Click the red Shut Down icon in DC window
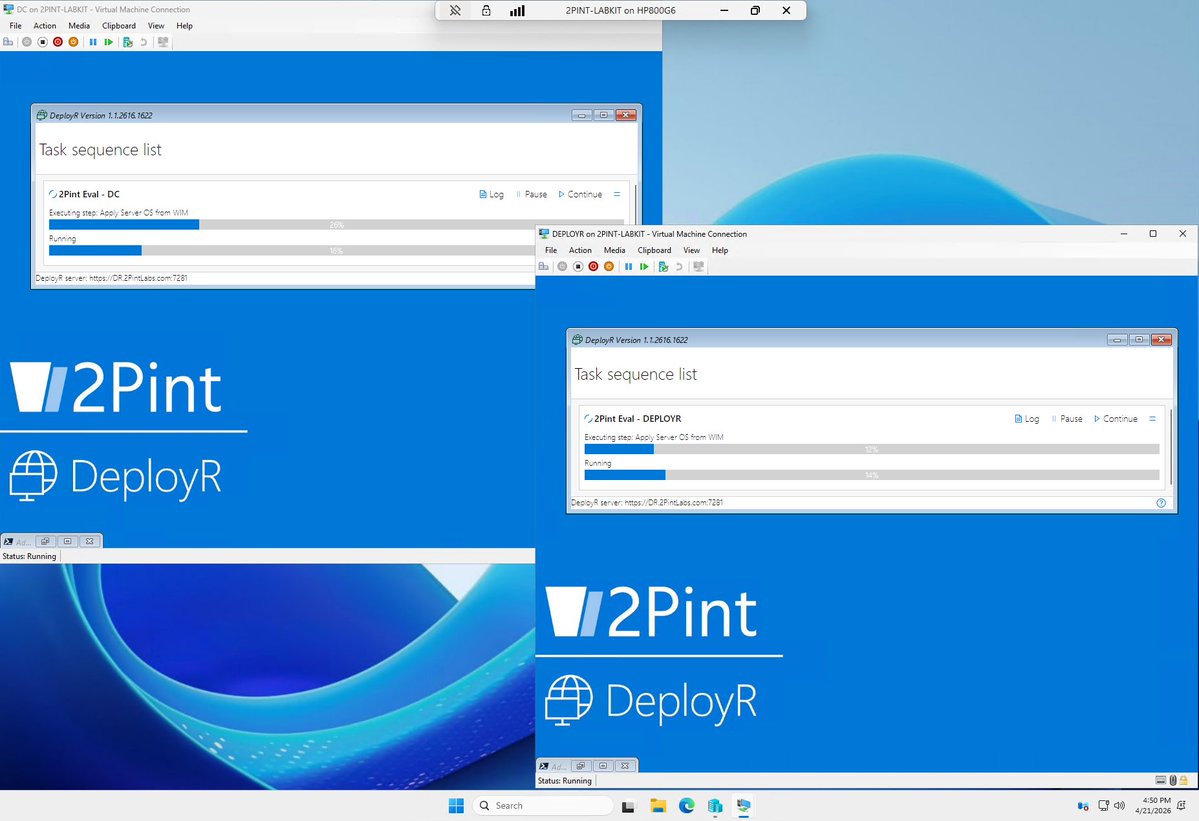 tap(57, 42)
